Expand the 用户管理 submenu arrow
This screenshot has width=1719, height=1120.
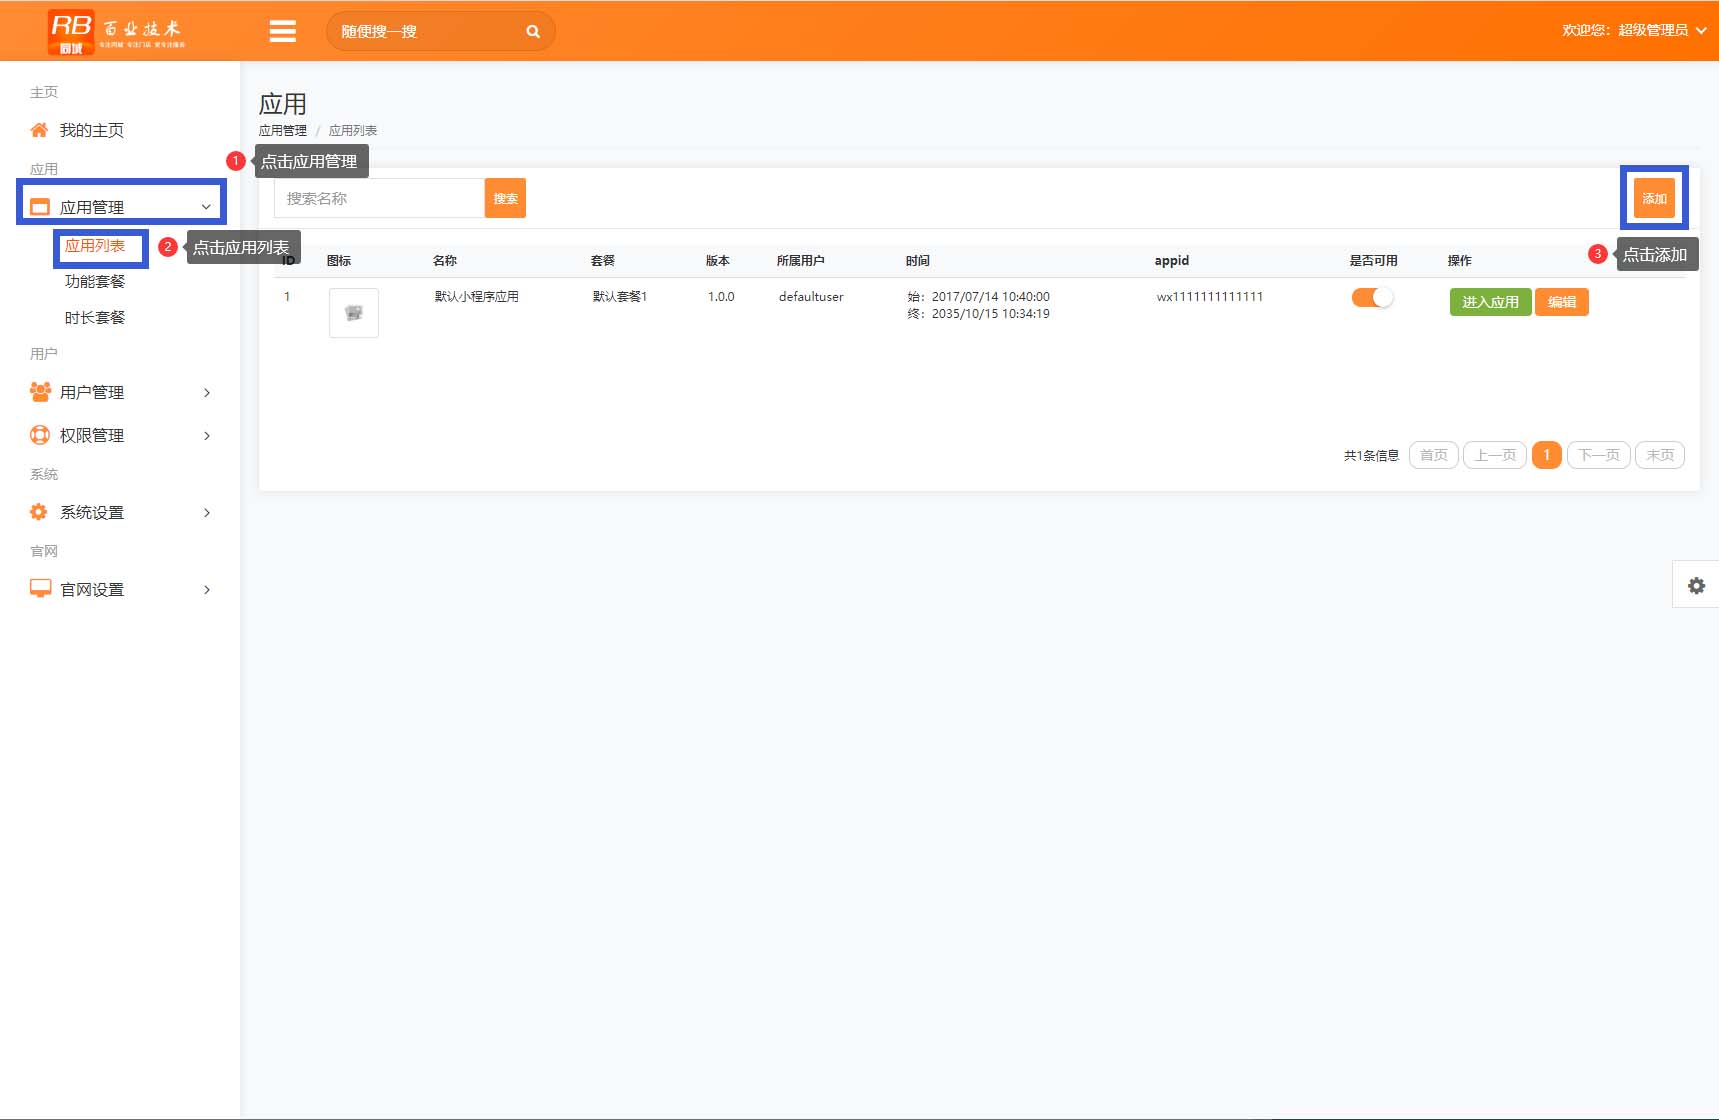point(207,393)
